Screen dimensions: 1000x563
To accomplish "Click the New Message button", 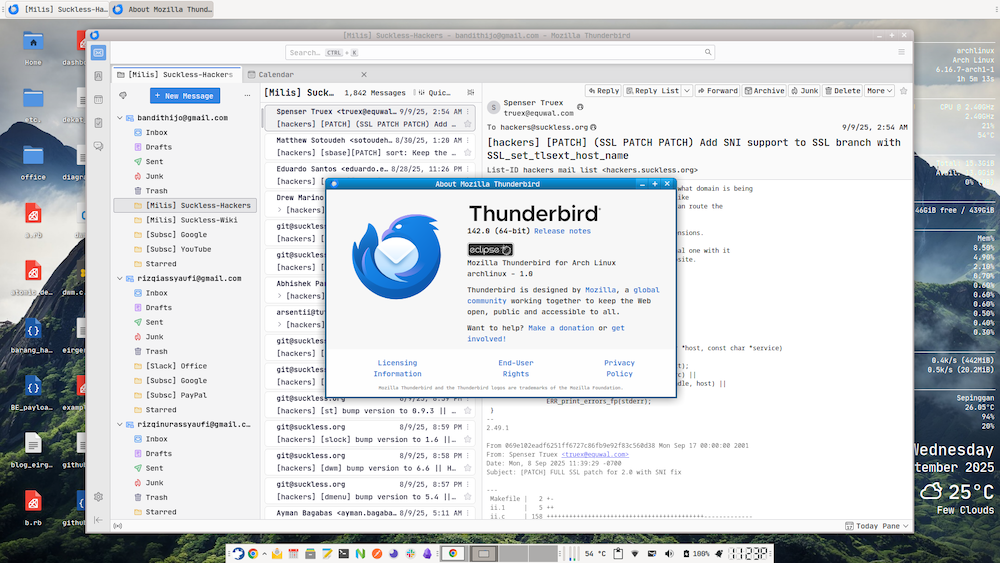I will point(184,96).
